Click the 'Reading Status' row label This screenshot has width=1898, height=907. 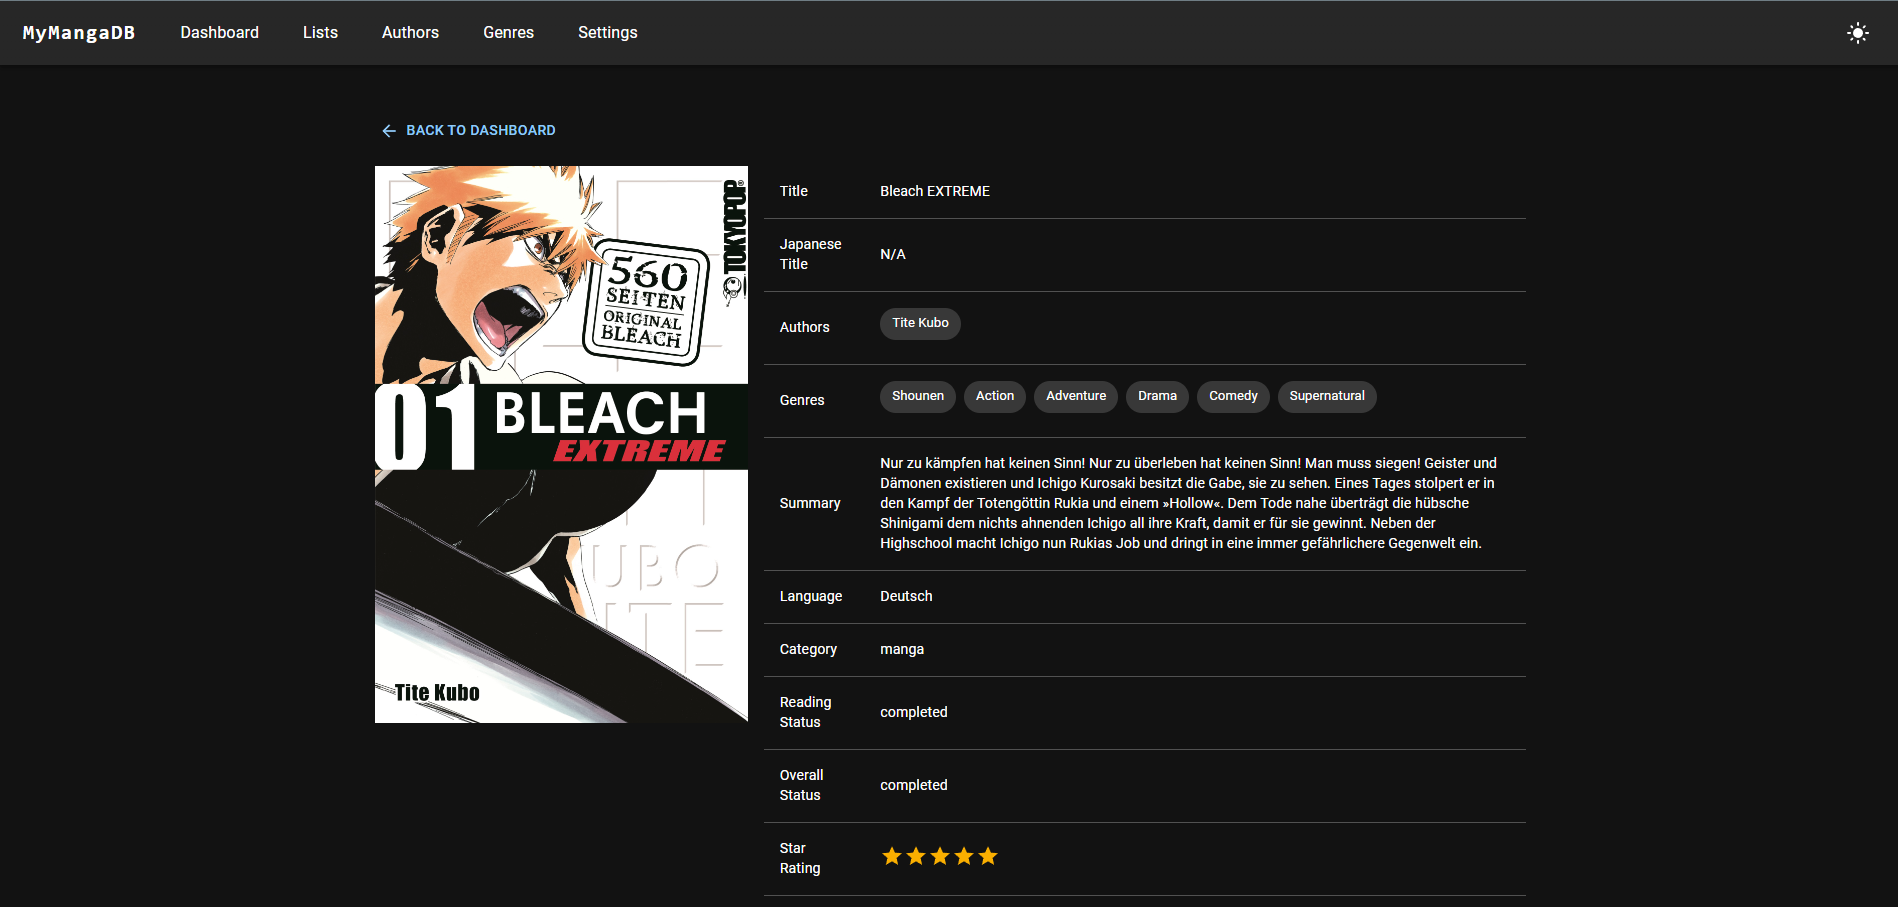[806, 712]
